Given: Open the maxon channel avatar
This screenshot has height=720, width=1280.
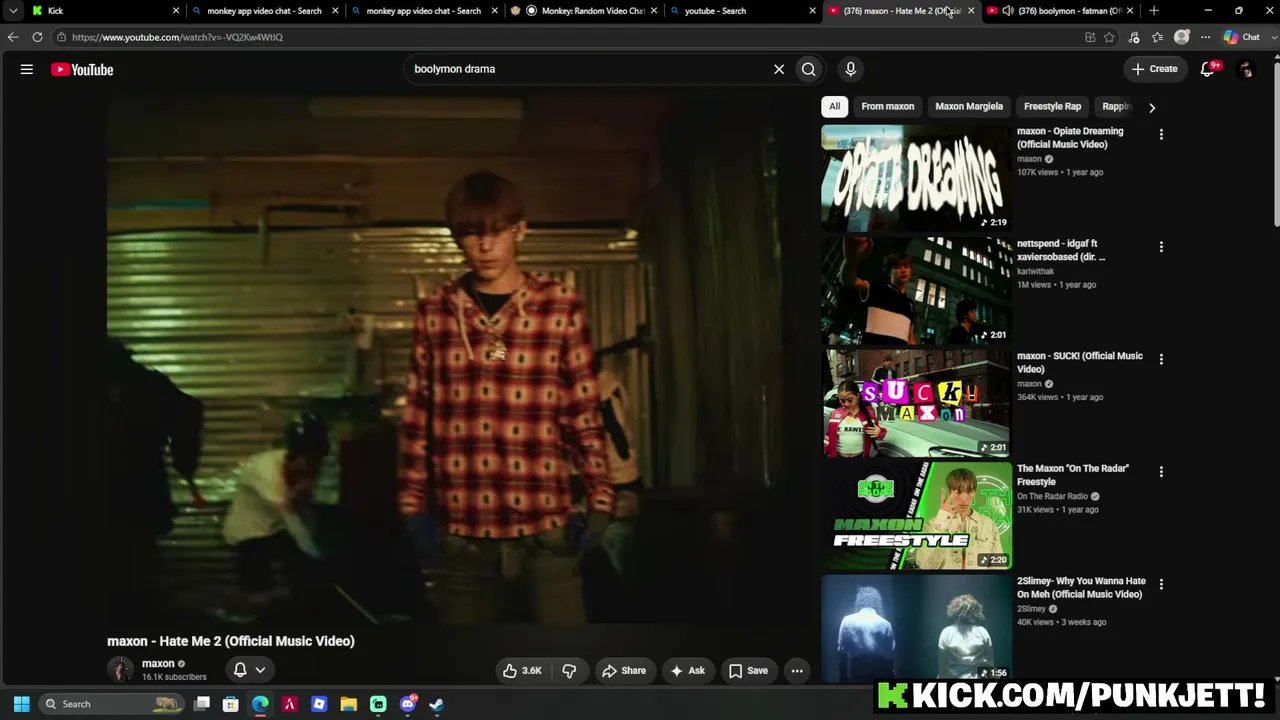Looking at the screenshot, I should [120, 670].
